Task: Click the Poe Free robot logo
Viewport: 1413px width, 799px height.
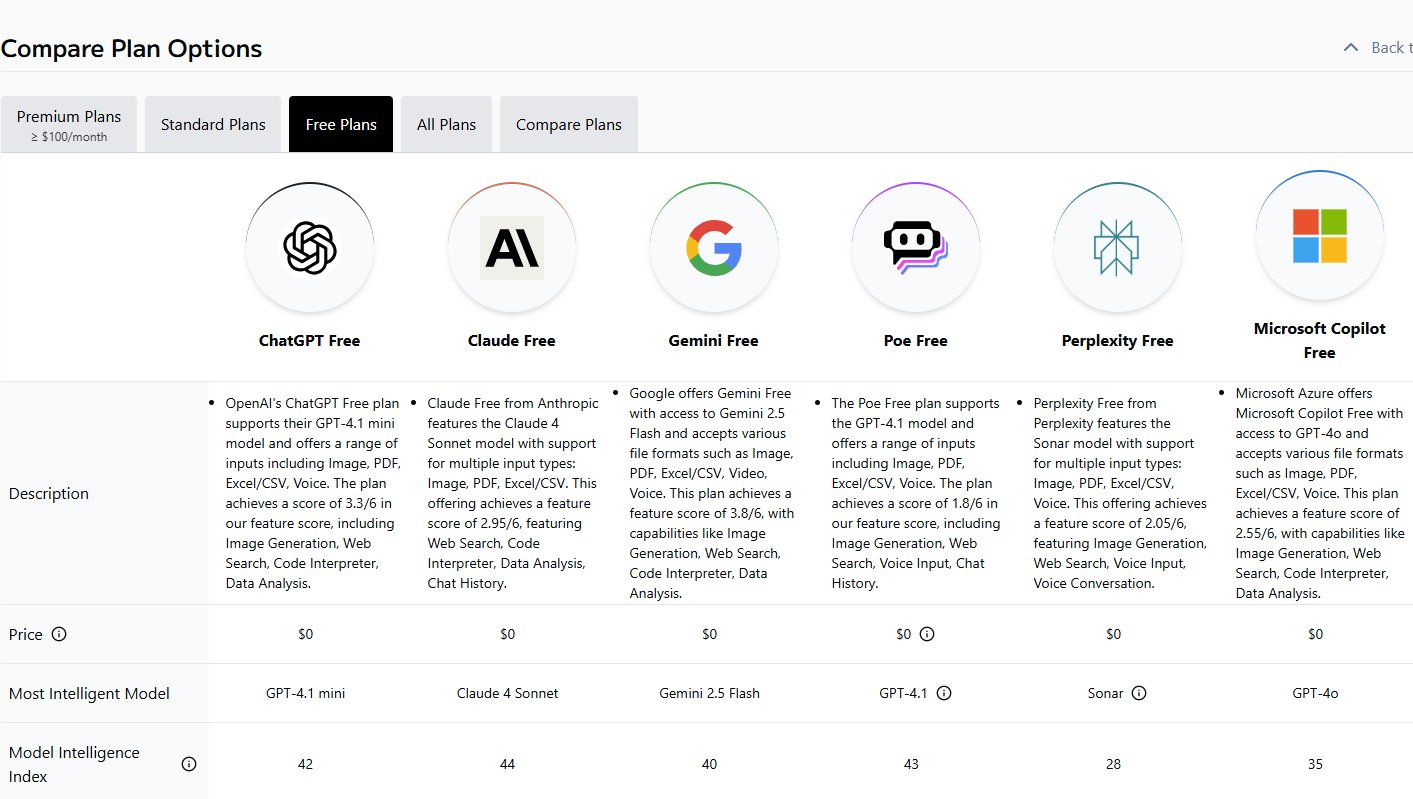Action: click(915, 247)
